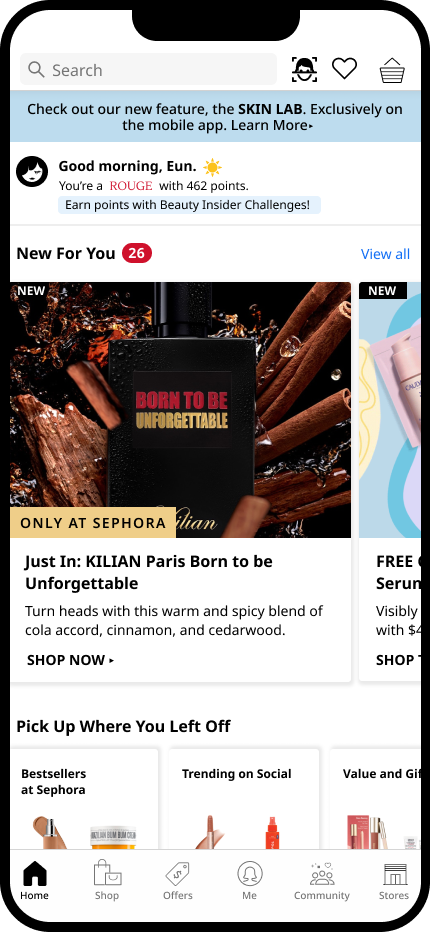This screenshot has height=932, width=430.
Task: Open the face scan icon
Action: 304,70
